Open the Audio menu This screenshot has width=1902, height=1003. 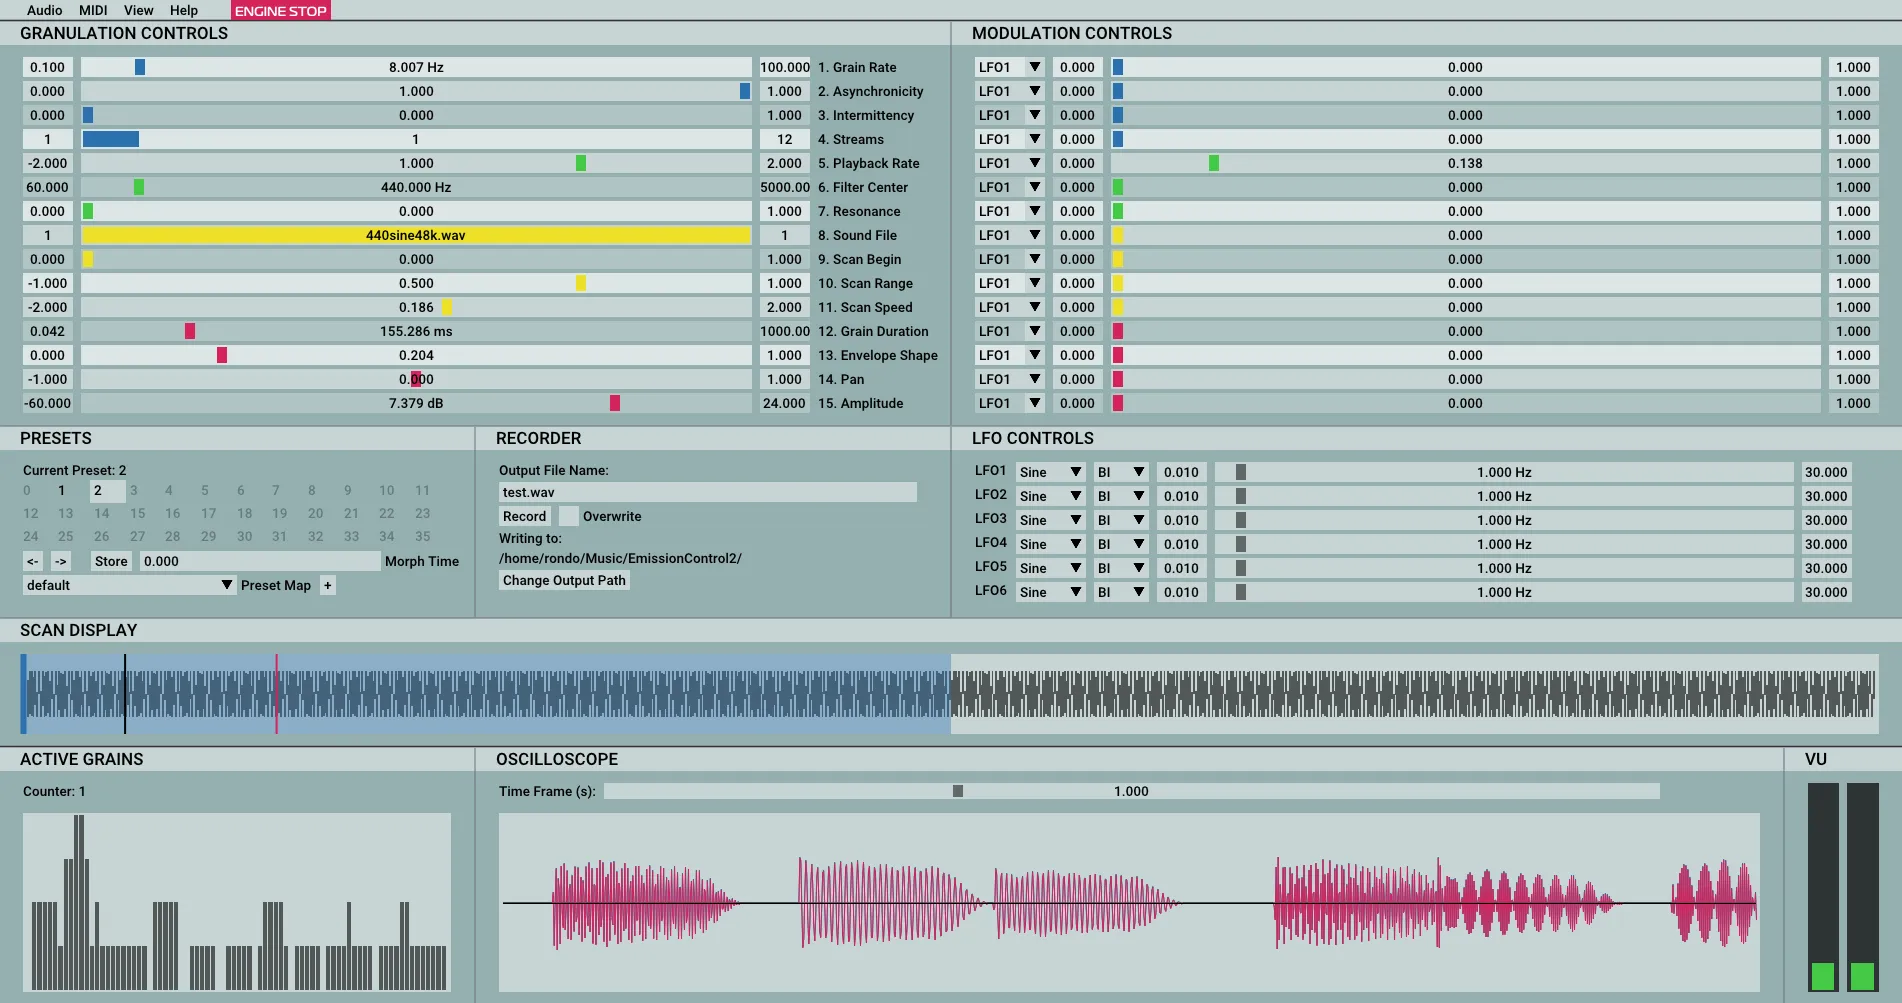pyautogui.click(x=45, y=10)
